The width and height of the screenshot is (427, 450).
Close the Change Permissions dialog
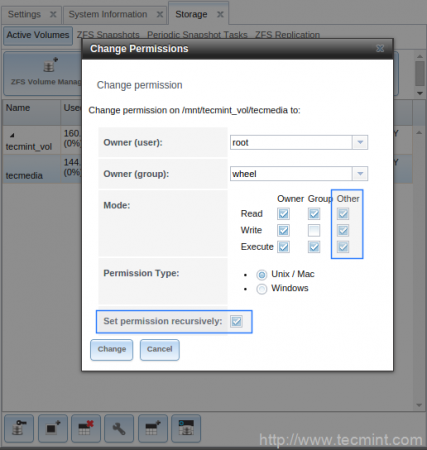380,49
